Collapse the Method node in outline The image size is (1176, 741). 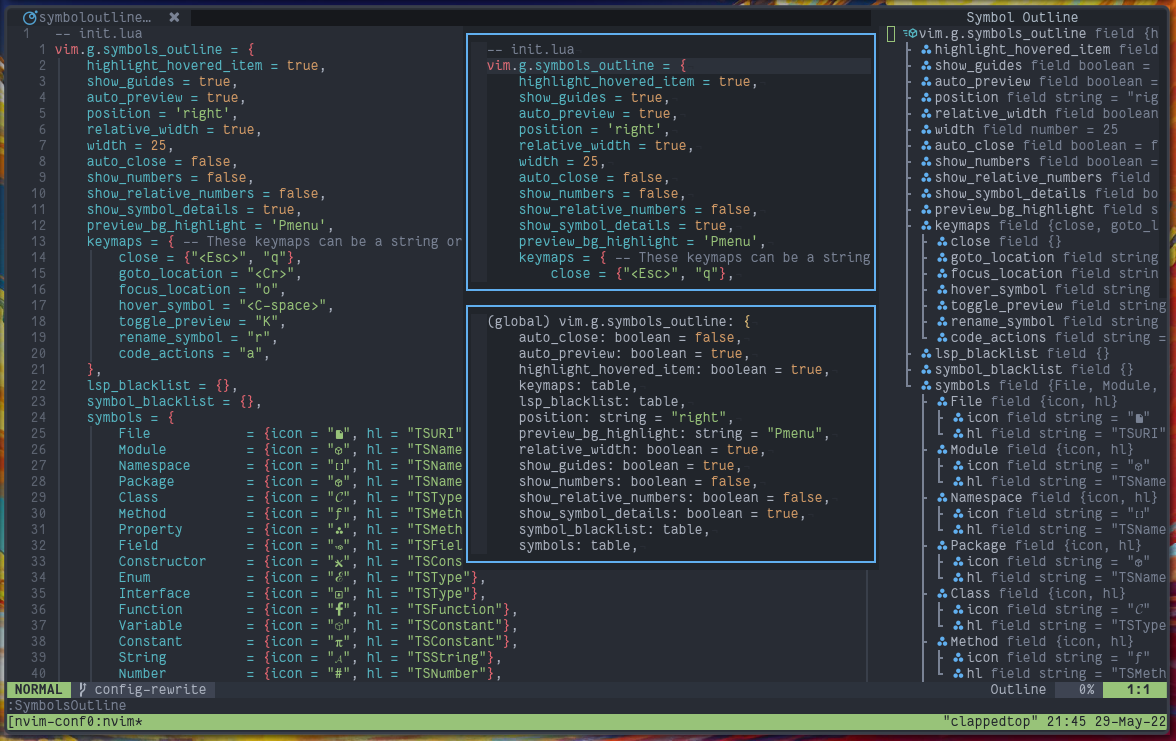(x=943, y=641)
